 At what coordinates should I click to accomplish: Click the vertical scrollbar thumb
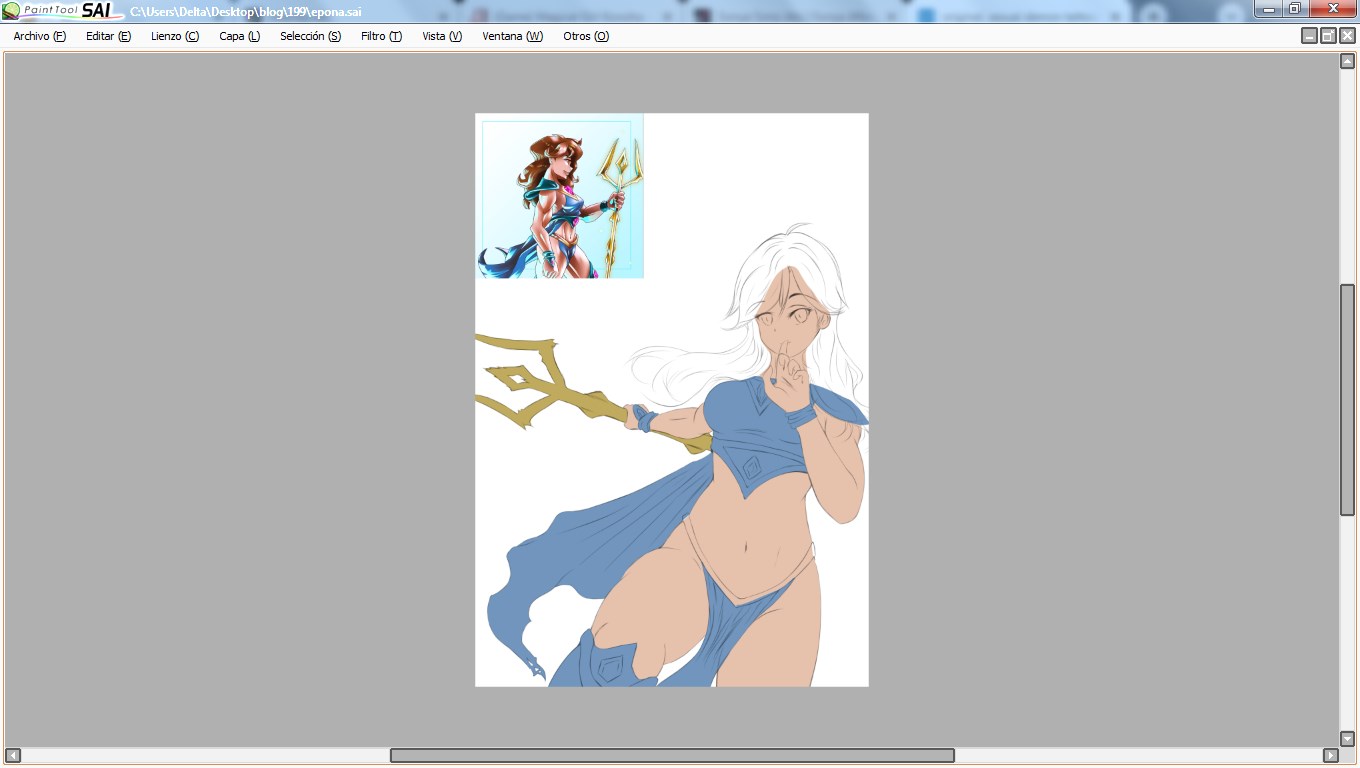coord(1347,400)
